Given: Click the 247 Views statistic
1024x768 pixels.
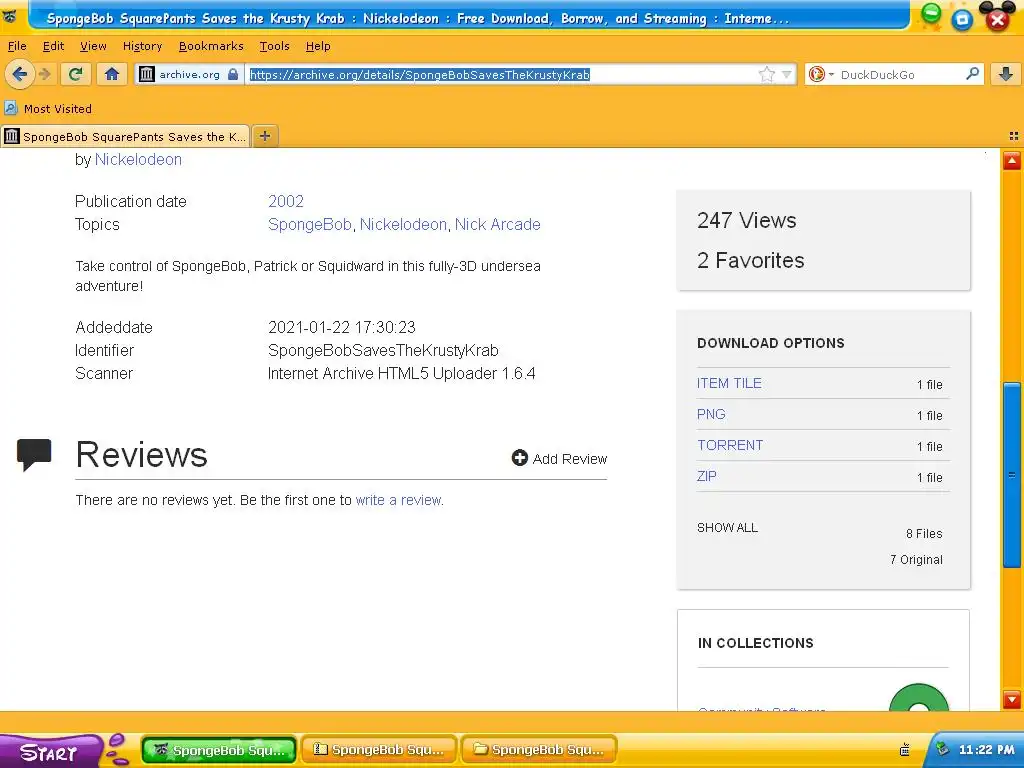Looking at the screenshot, I should point(746,220).
